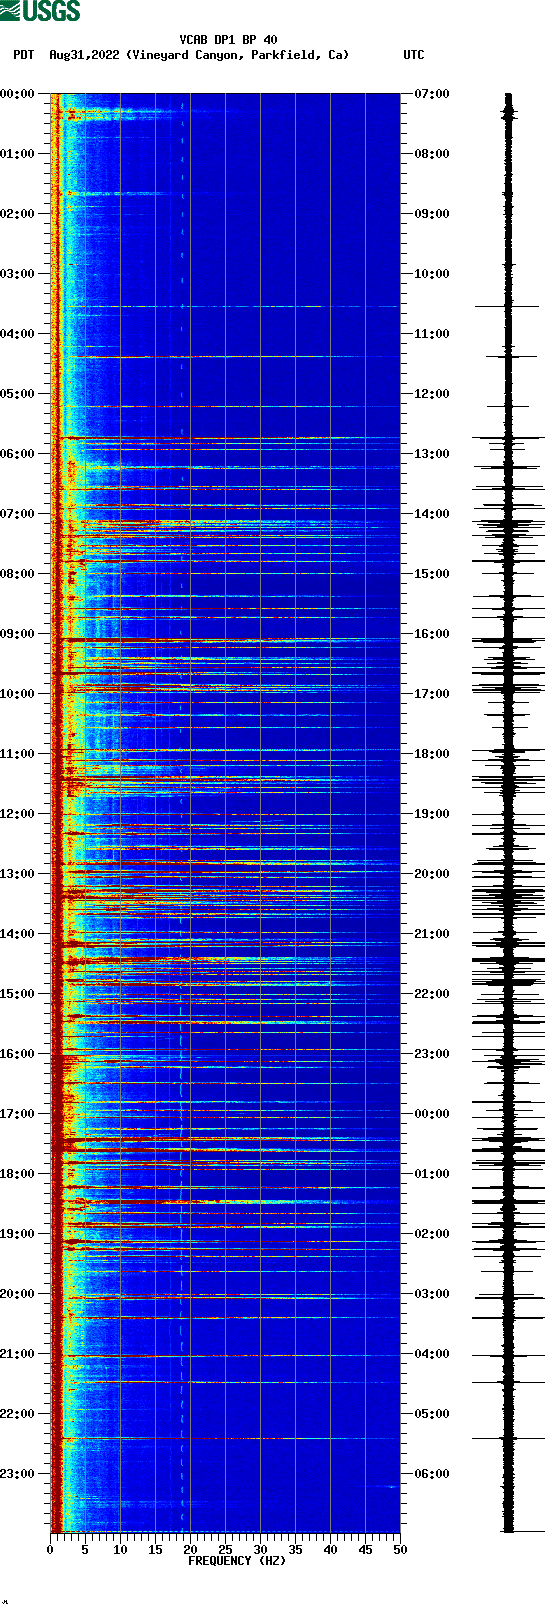
Task: Click the PDT time label '14:00'
Action: [17, 934]
